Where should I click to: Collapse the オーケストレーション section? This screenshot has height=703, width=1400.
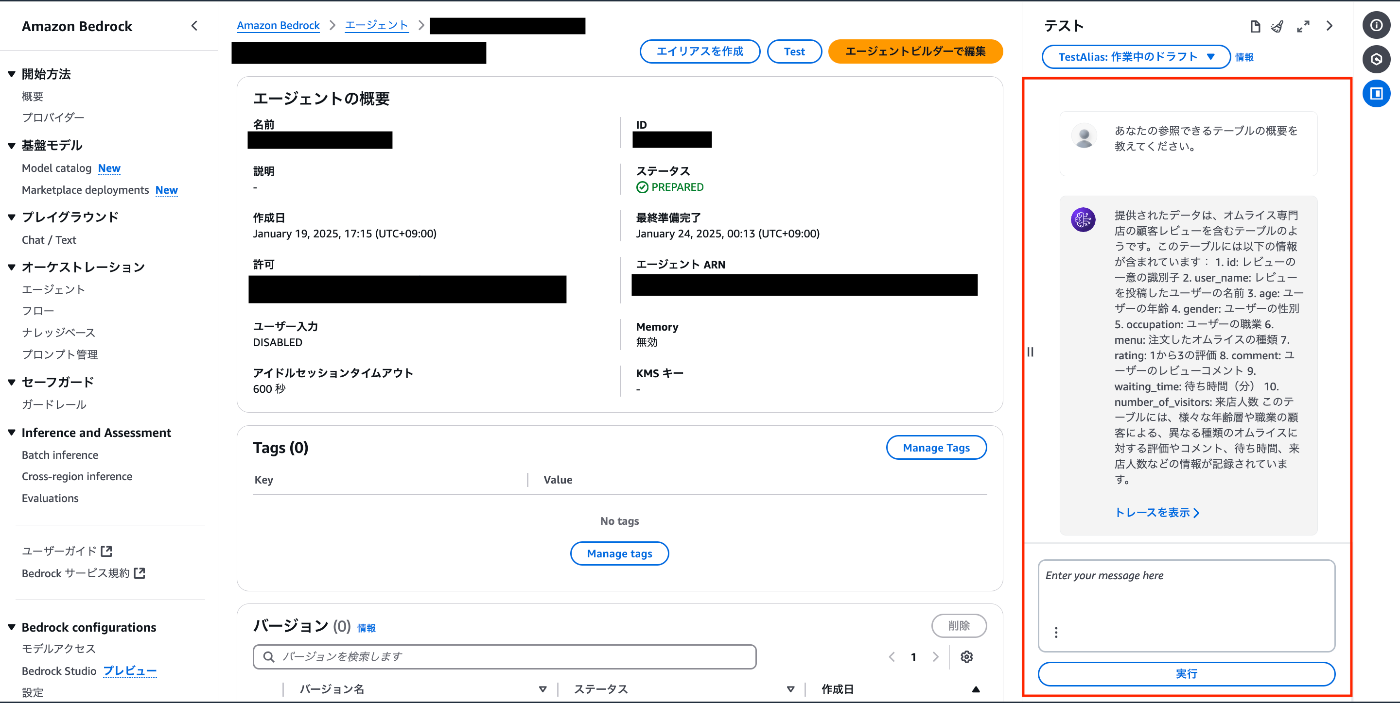tap(11, 267)
